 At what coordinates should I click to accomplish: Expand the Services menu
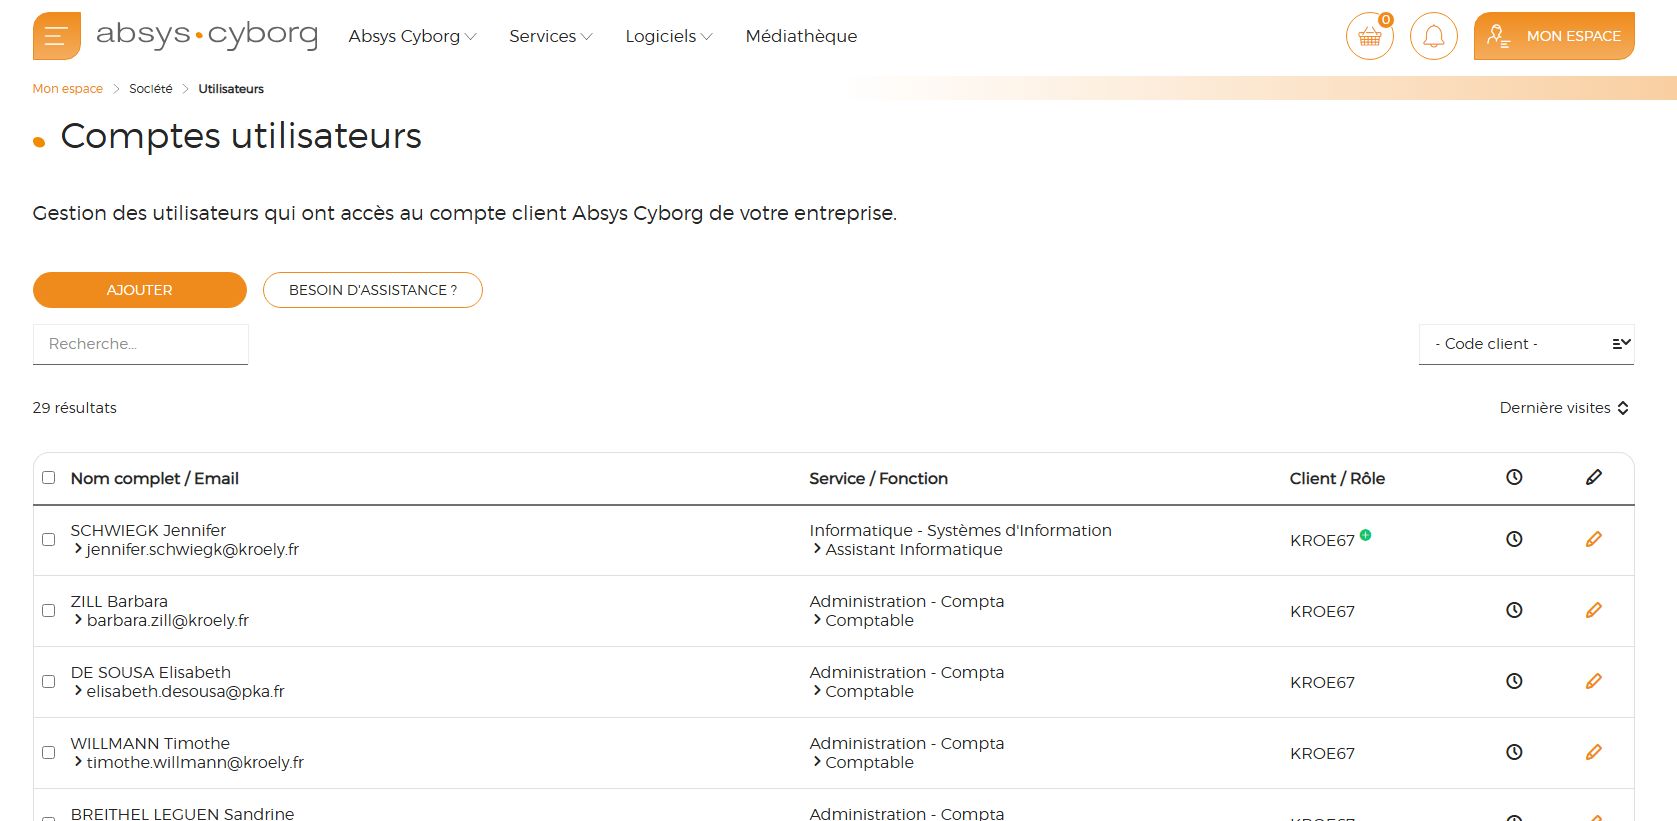[x=550, y=36]
